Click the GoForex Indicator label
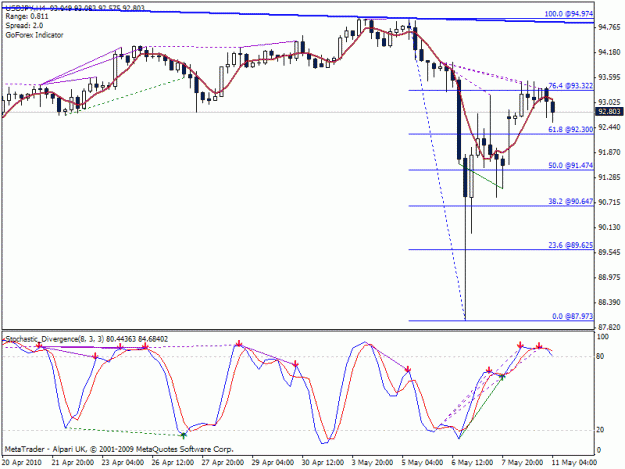This screenshot has height=469, width=625. pos(34,35)
